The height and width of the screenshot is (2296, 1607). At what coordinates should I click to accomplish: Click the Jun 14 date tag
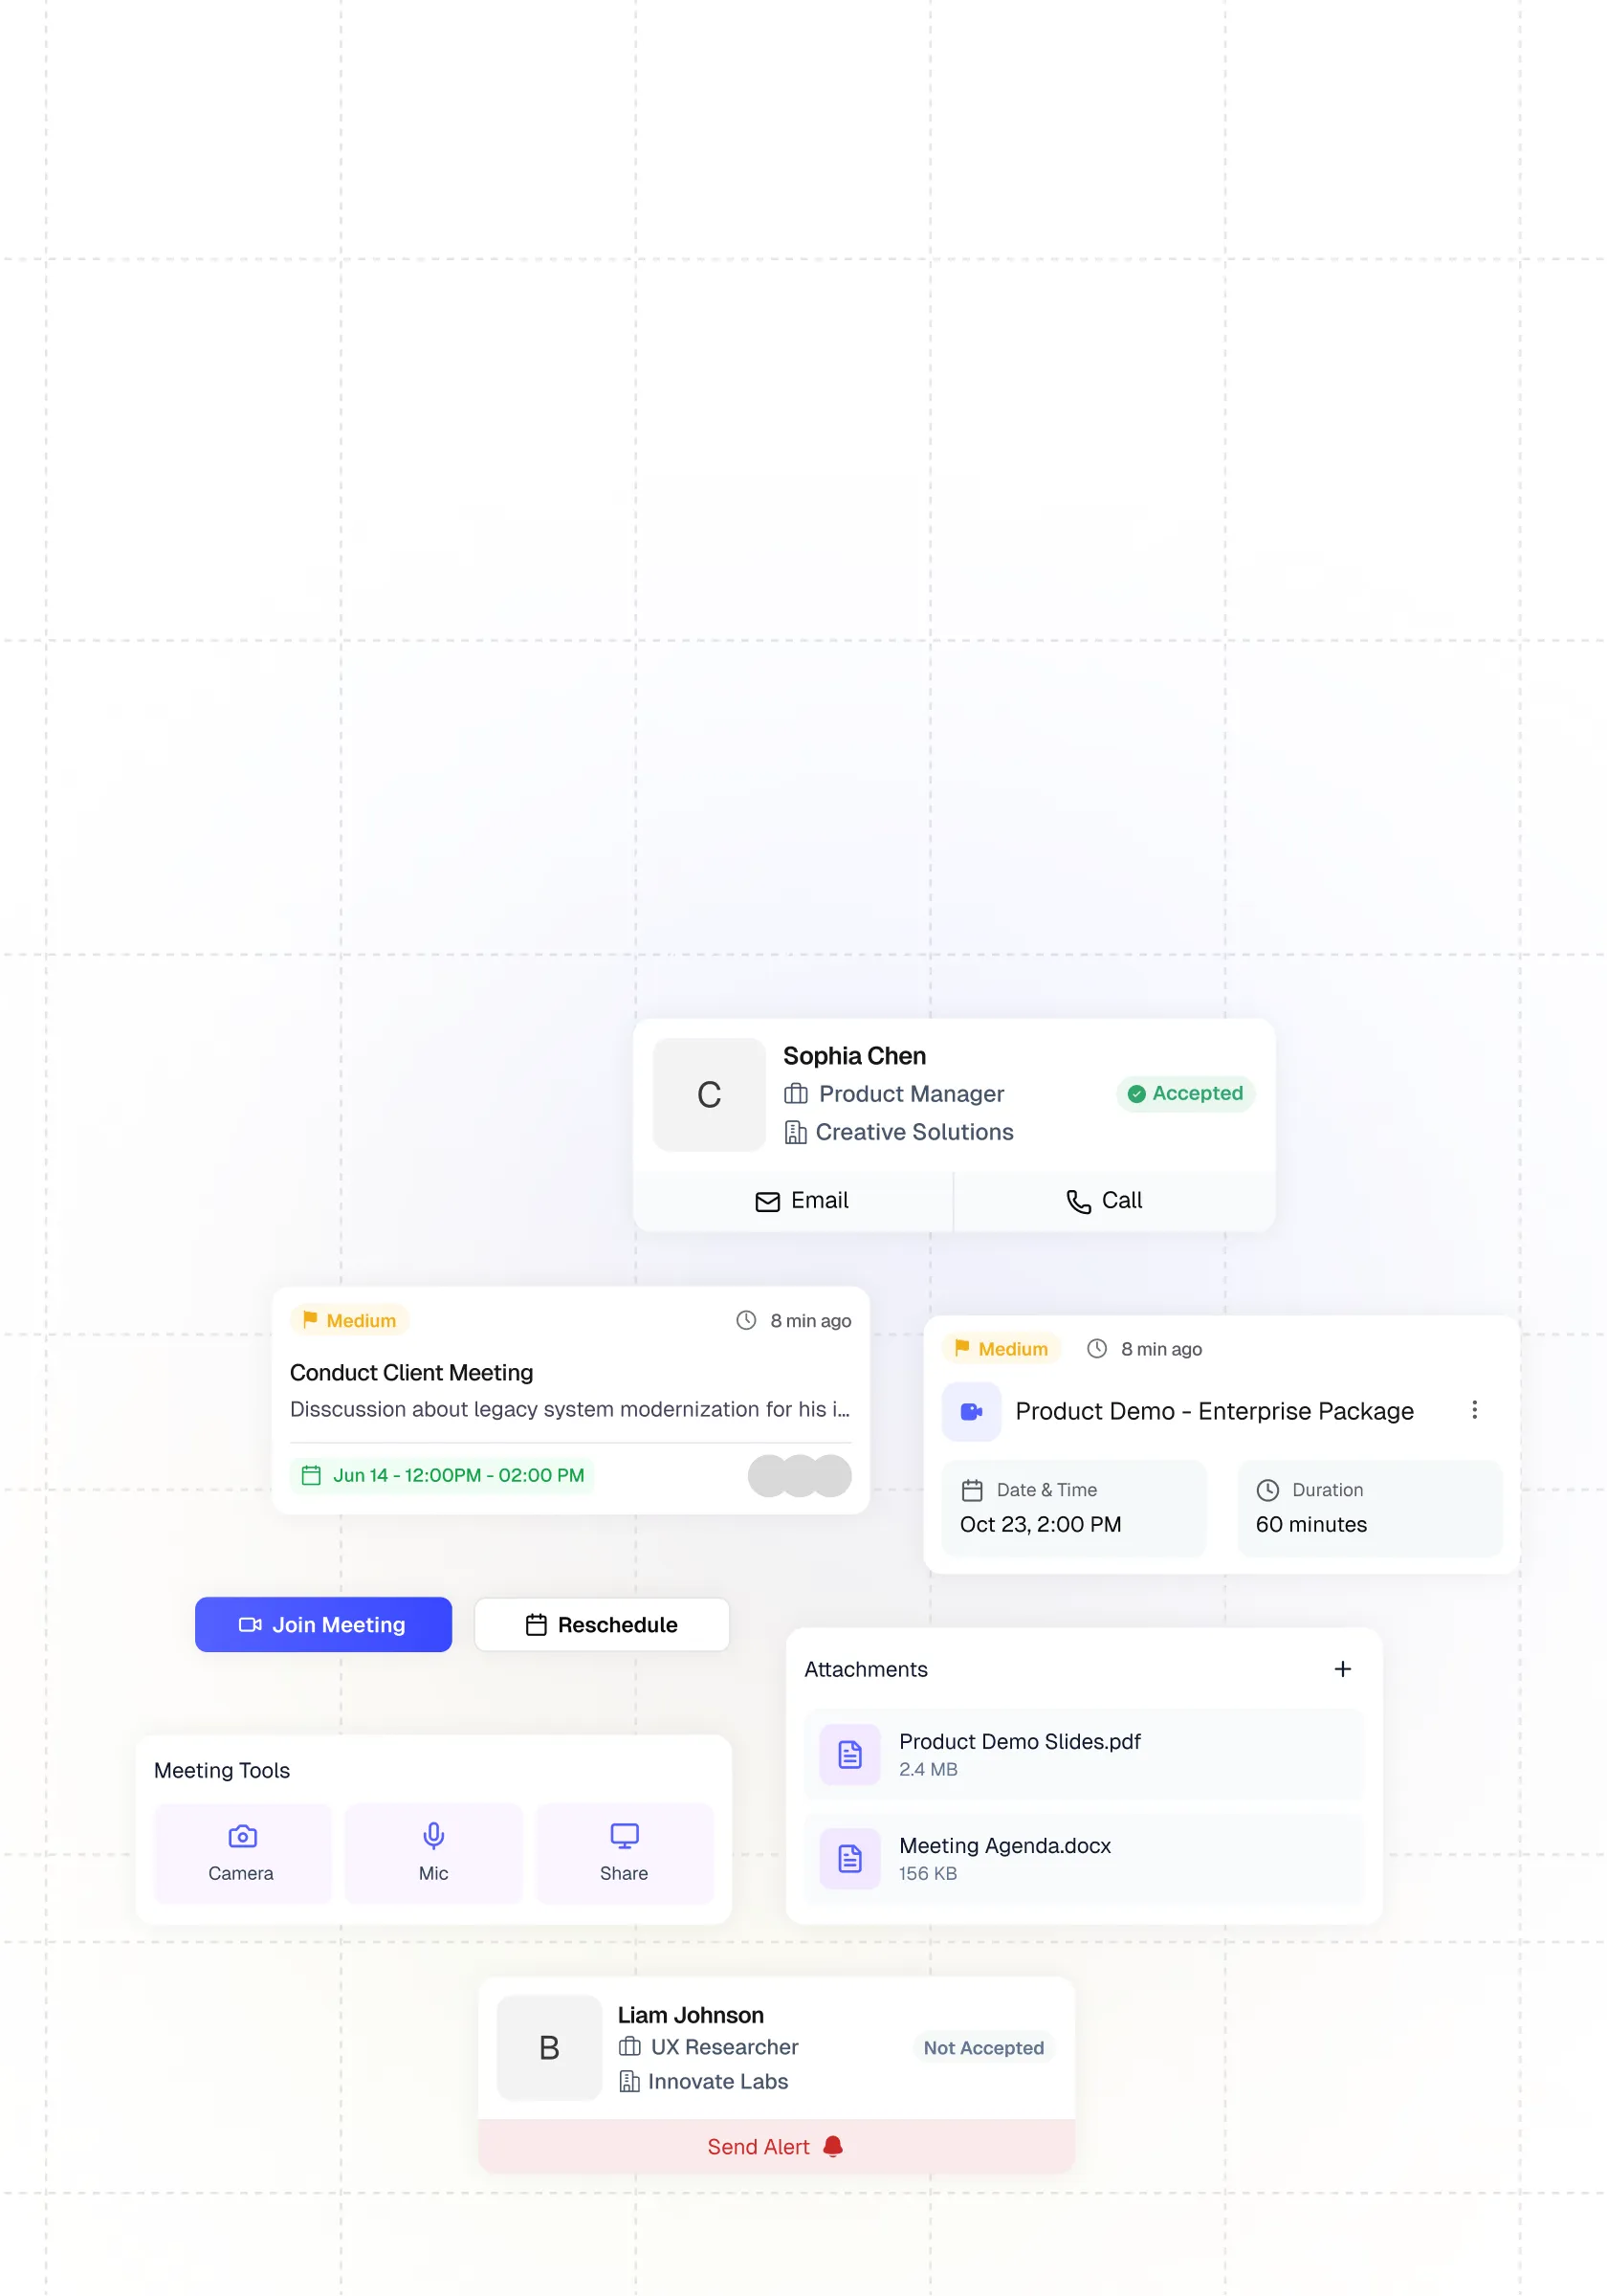(442, 1475)
